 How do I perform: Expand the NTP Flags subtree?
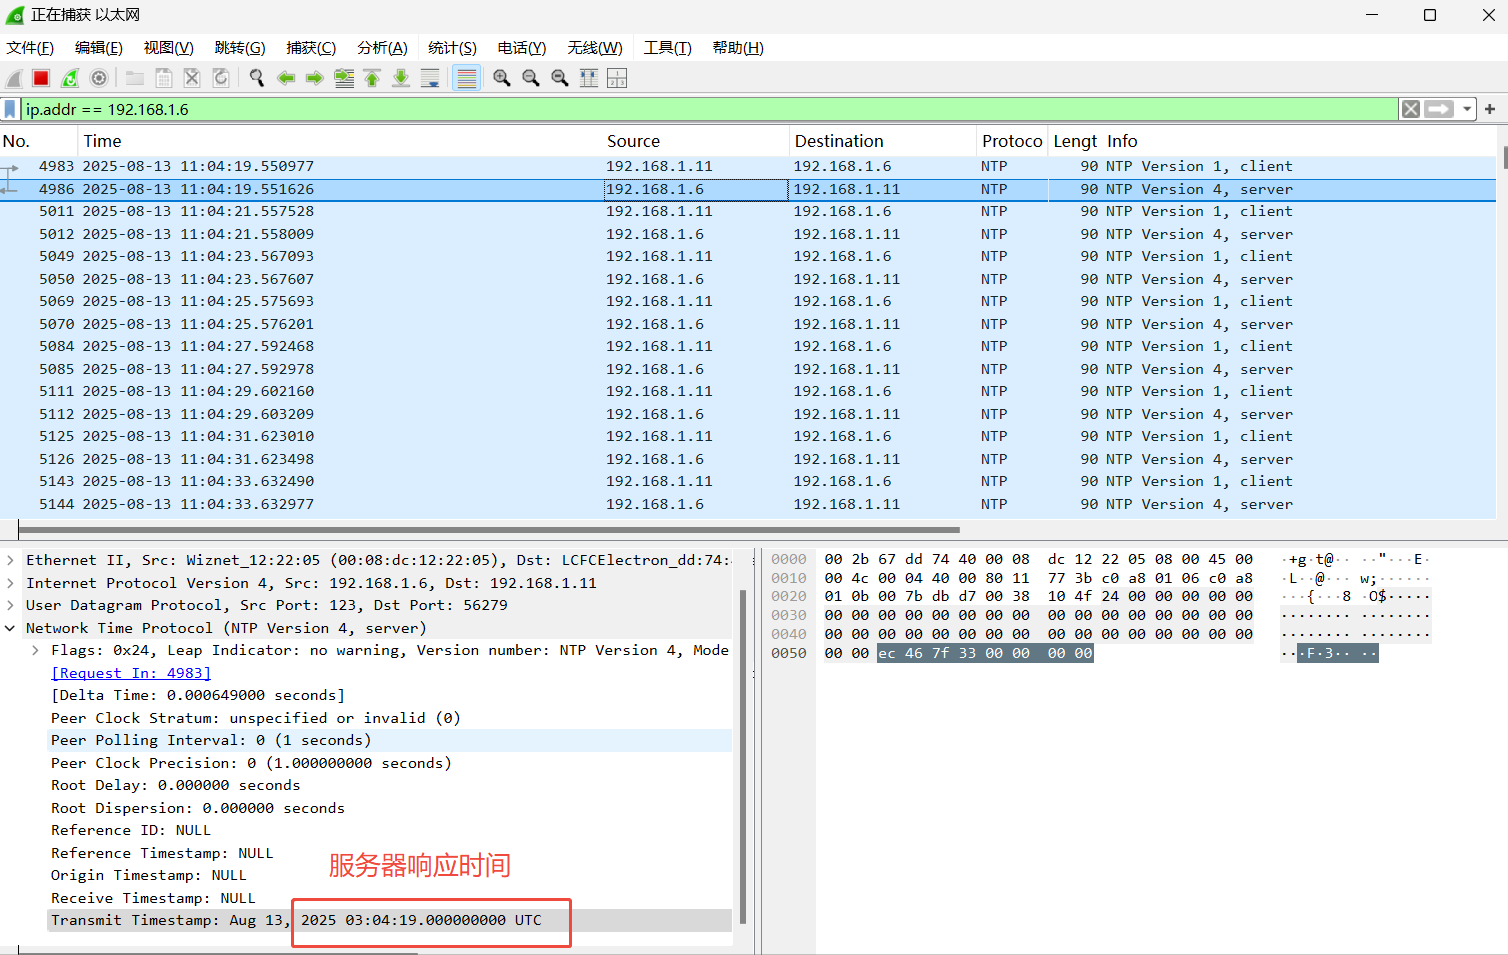(36, 650)
